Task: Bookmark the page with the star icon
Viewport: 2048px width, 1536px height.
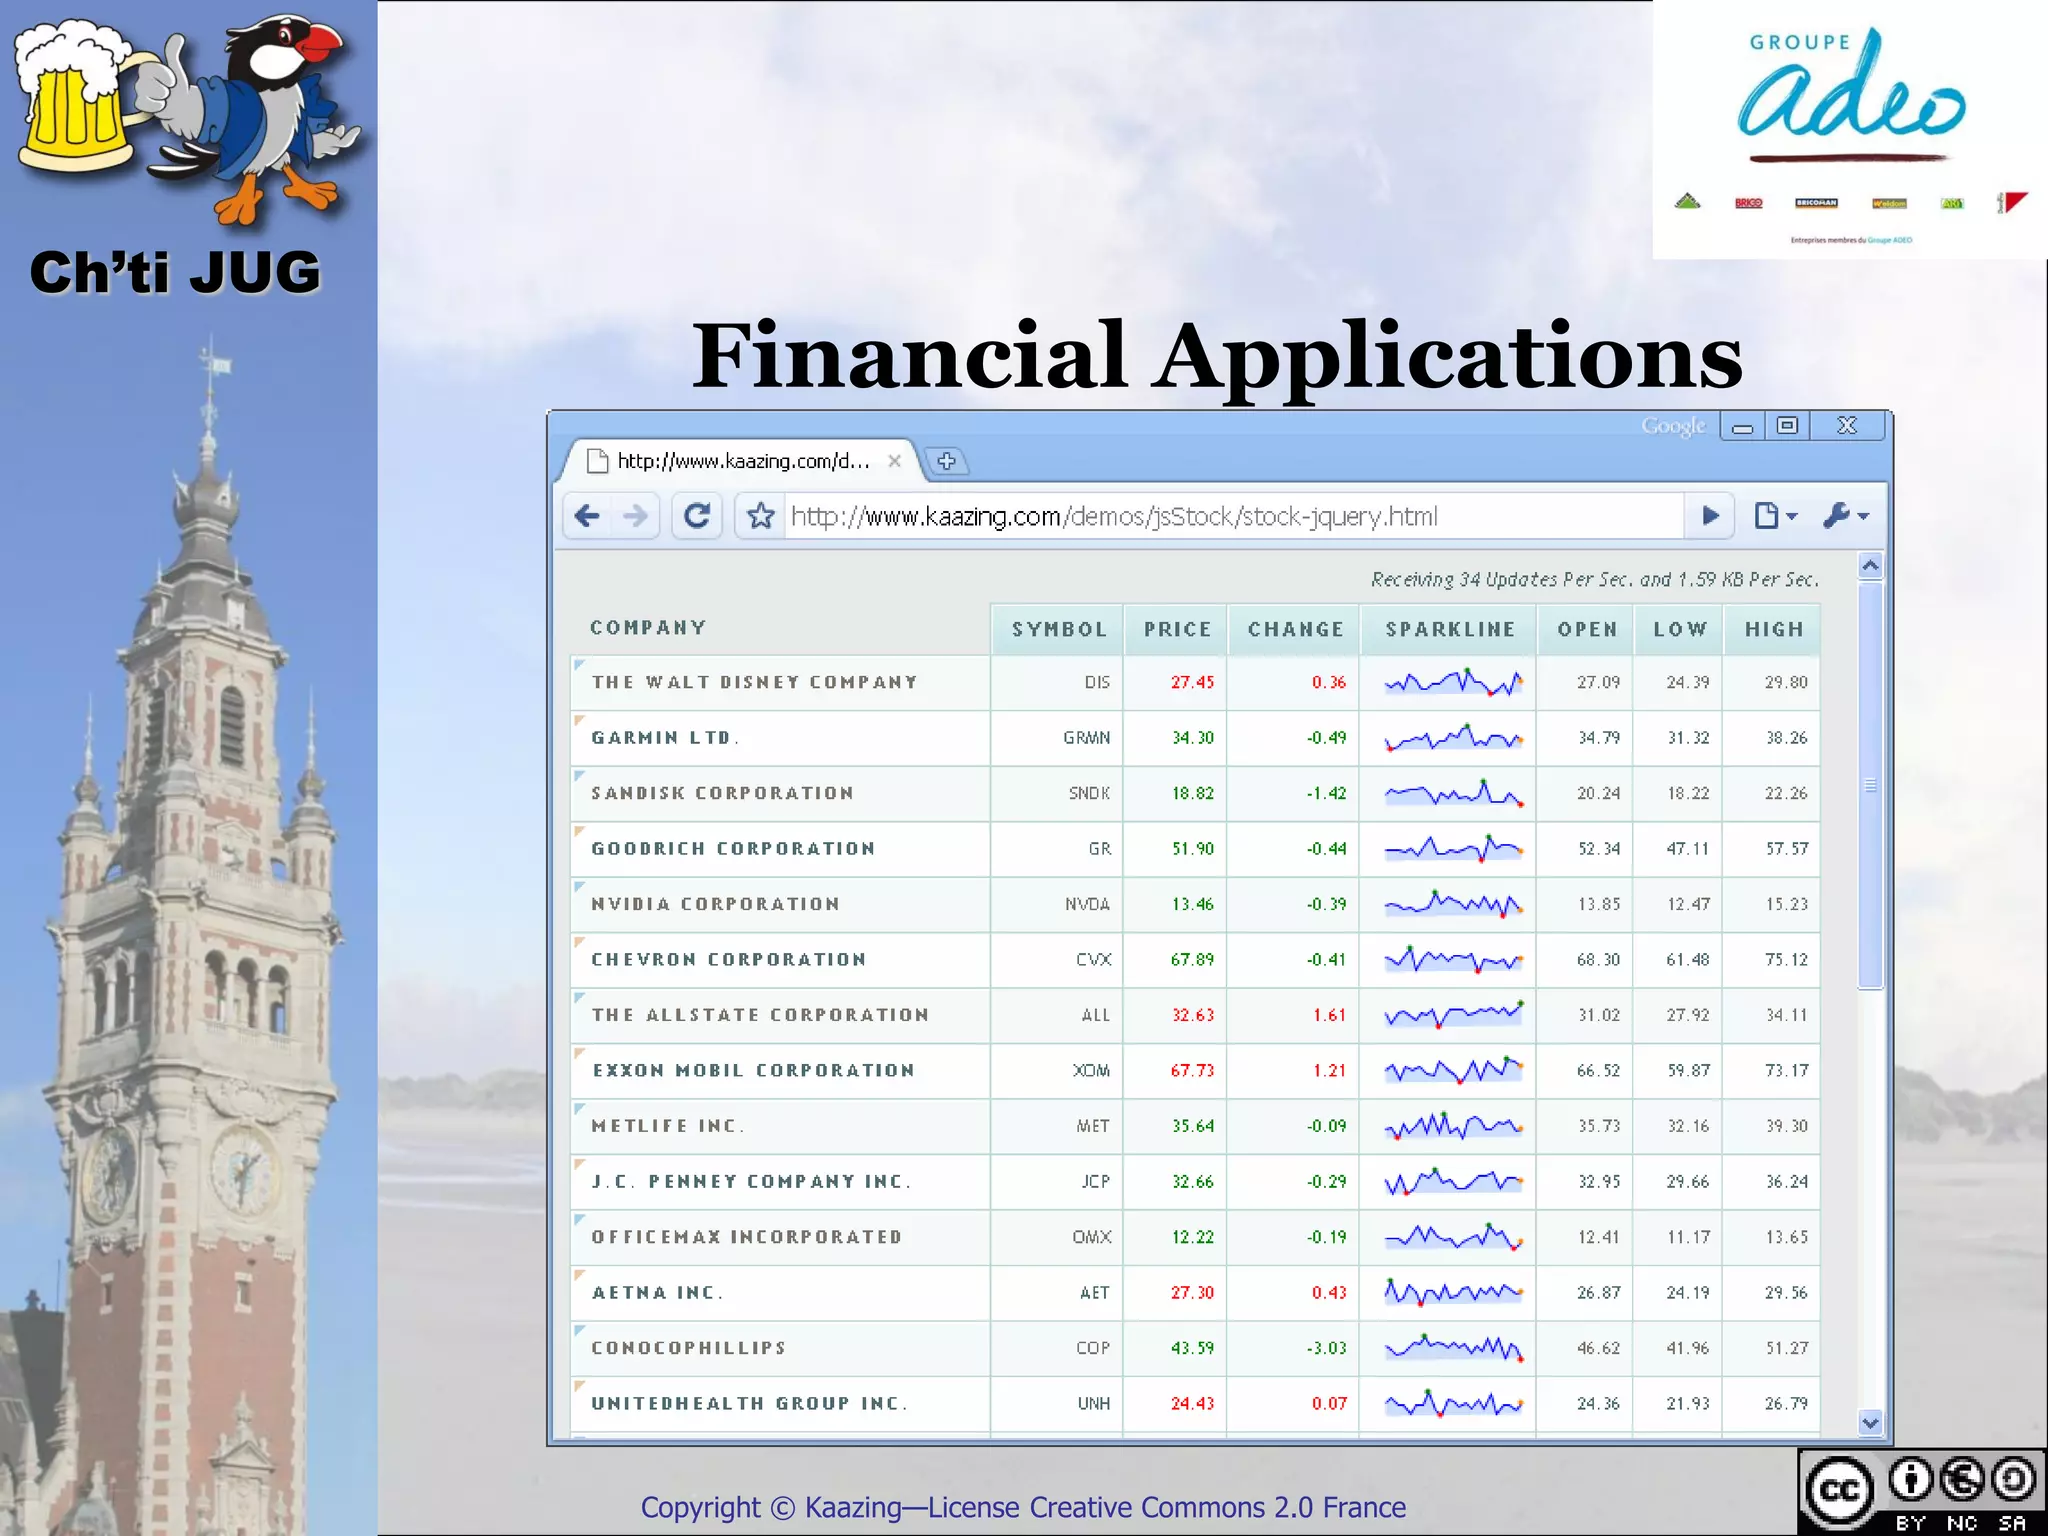Action: [x=761, y=516]
